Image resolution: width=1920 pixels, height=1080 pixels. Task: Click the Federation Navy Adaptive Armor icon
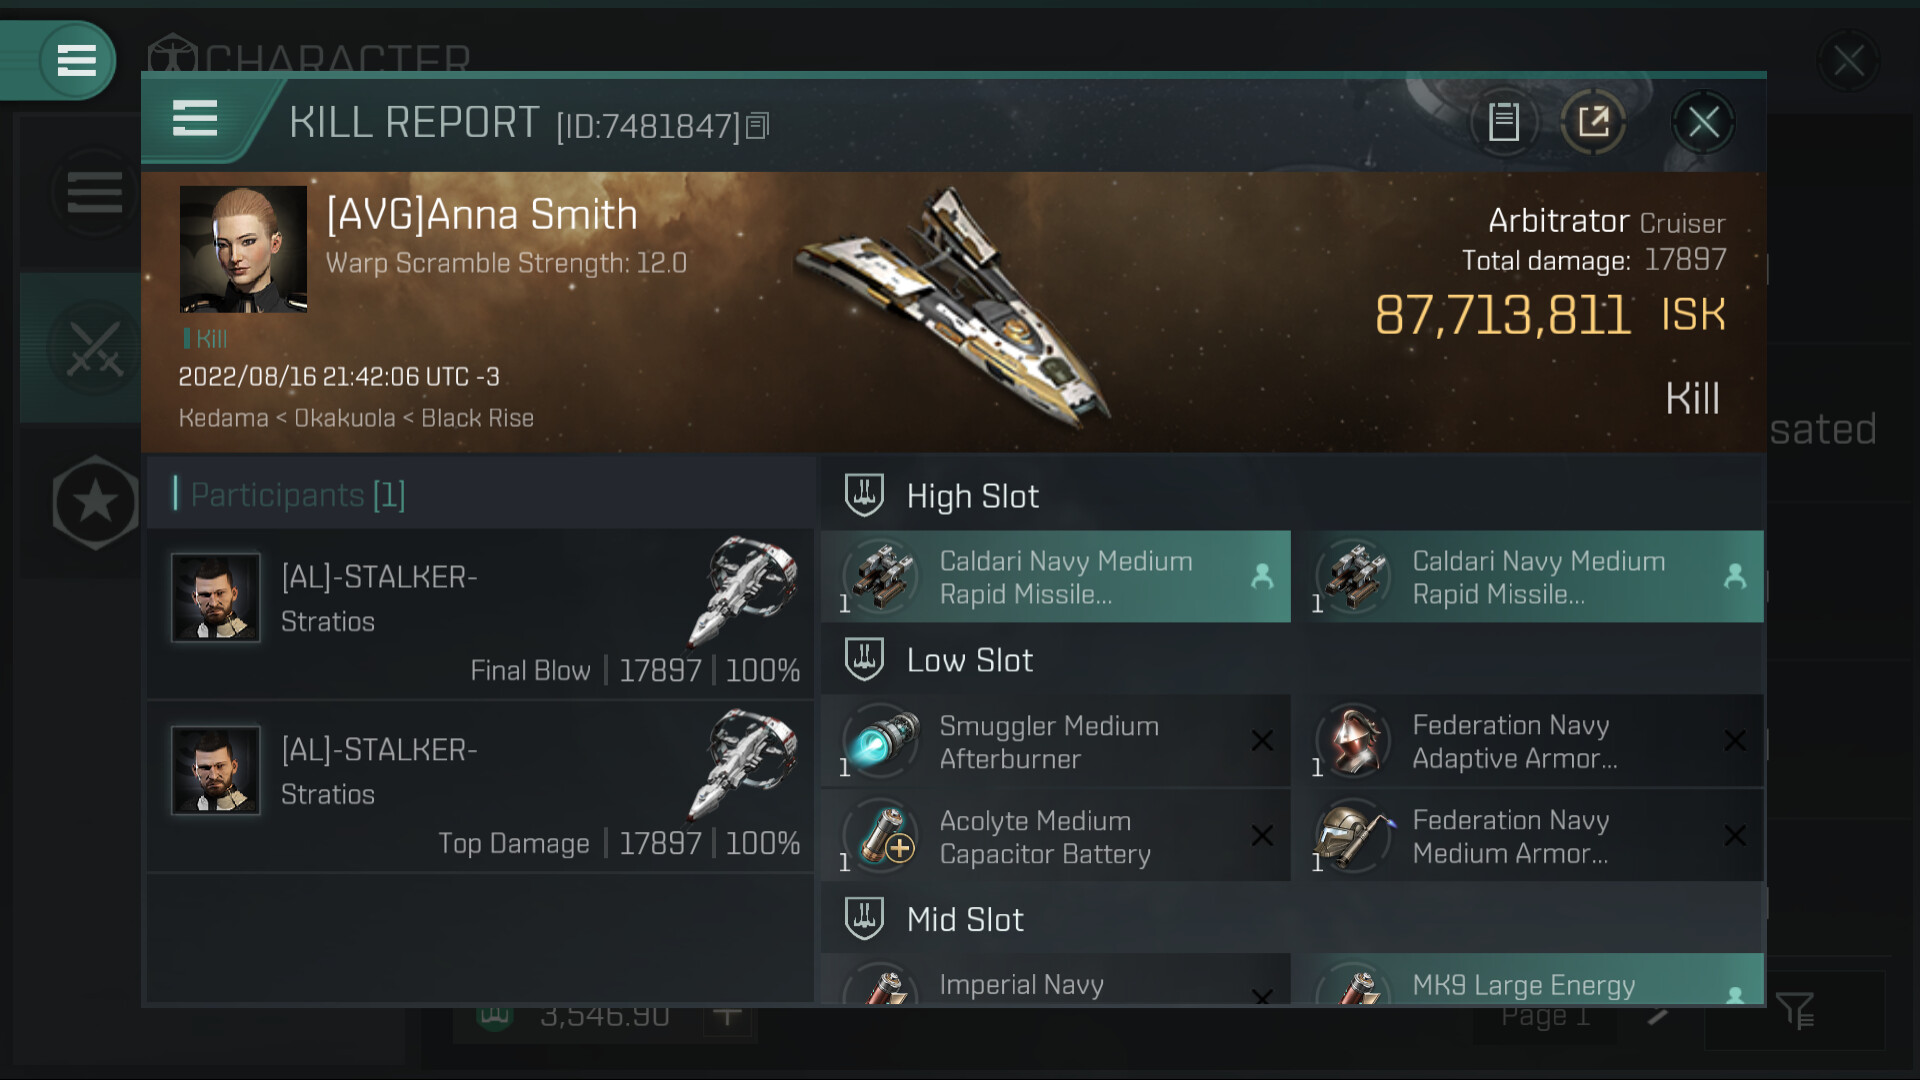pyautogui.click(x=1353, y=742)
